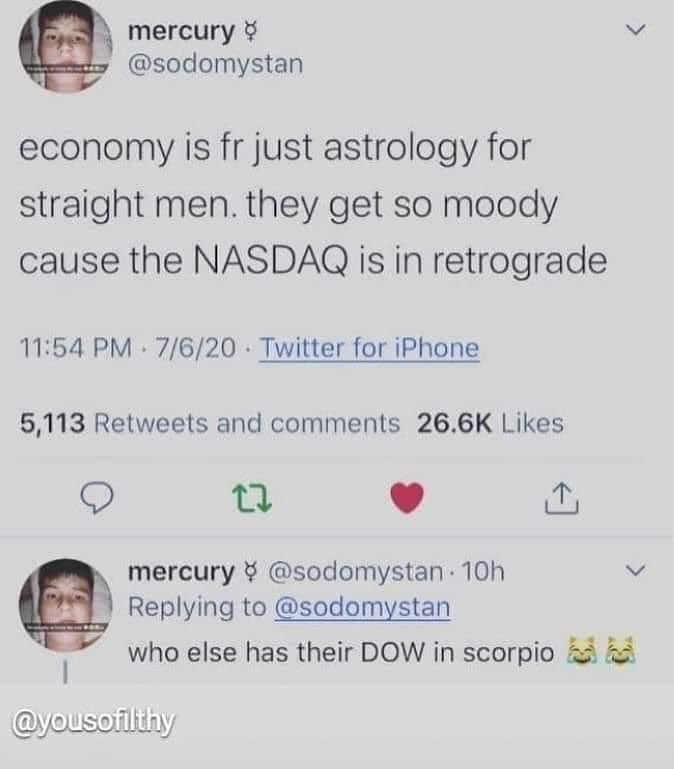Tap the reply speech bubble icon

click(97, 498)
